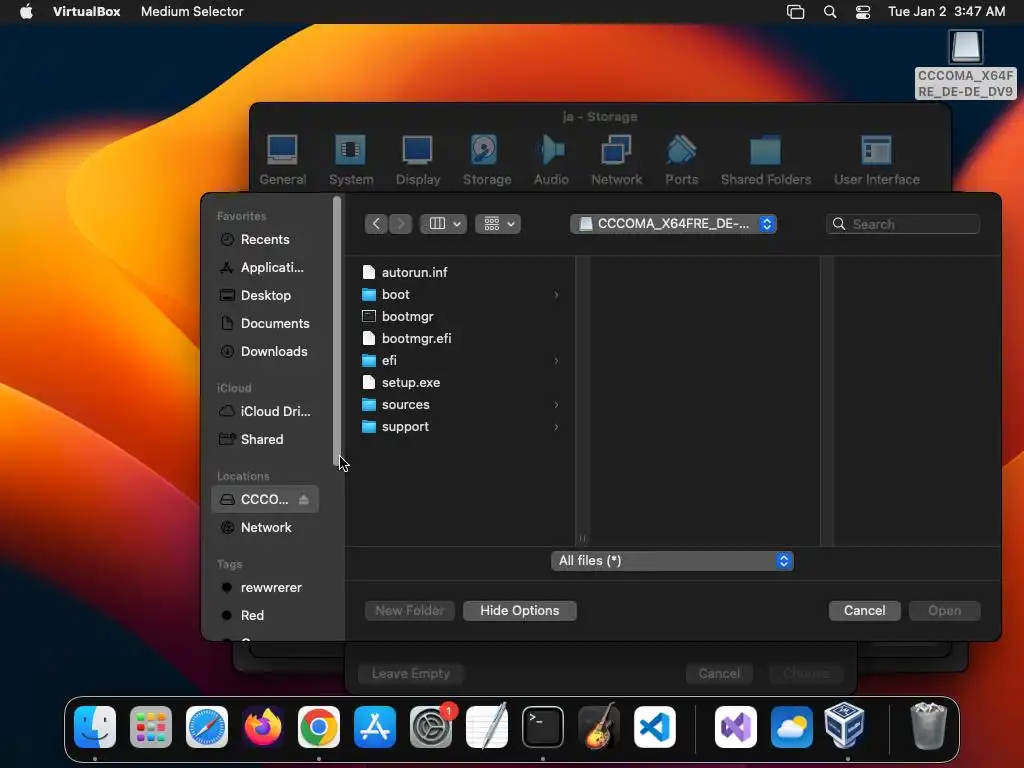Open VirtualBox from the Dock
The width and height of the screenshot is (1024, 768).
click(844, 725)
